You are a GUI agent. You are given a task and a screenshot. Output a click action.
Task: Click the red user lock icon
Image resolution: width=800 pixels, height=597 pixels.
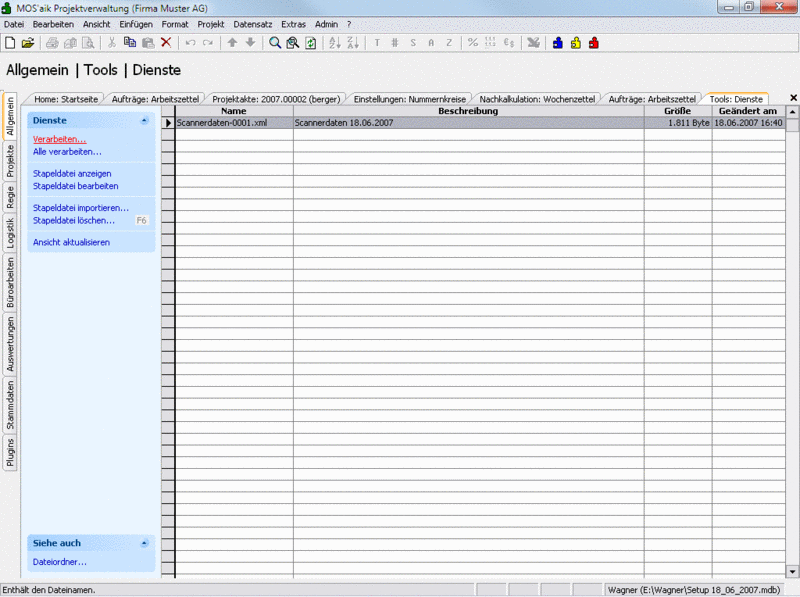coord(593,43)
